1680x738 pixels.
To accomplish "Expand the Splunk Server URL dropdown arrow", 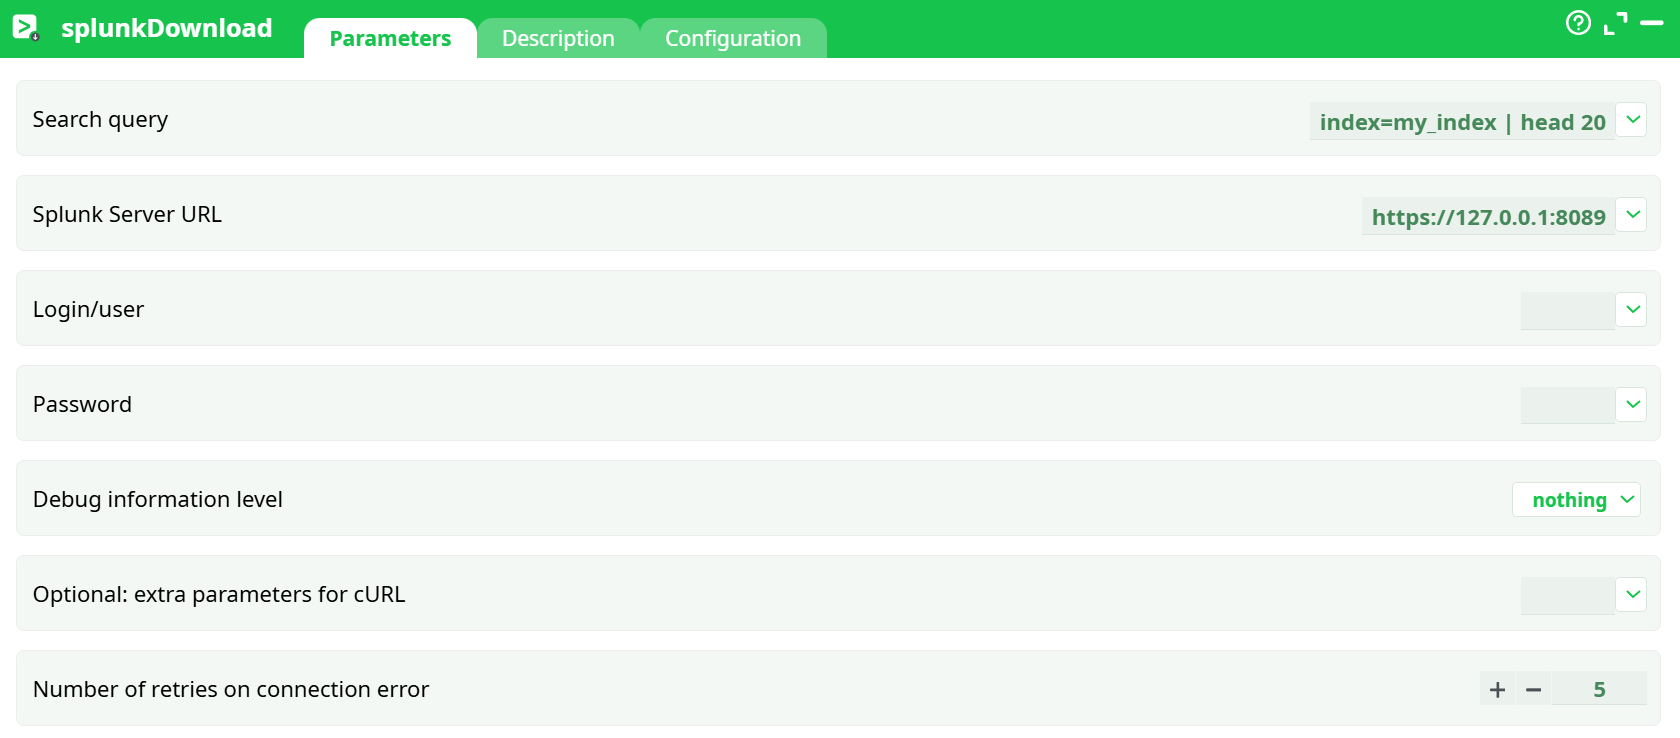I will coord(1632,215).
